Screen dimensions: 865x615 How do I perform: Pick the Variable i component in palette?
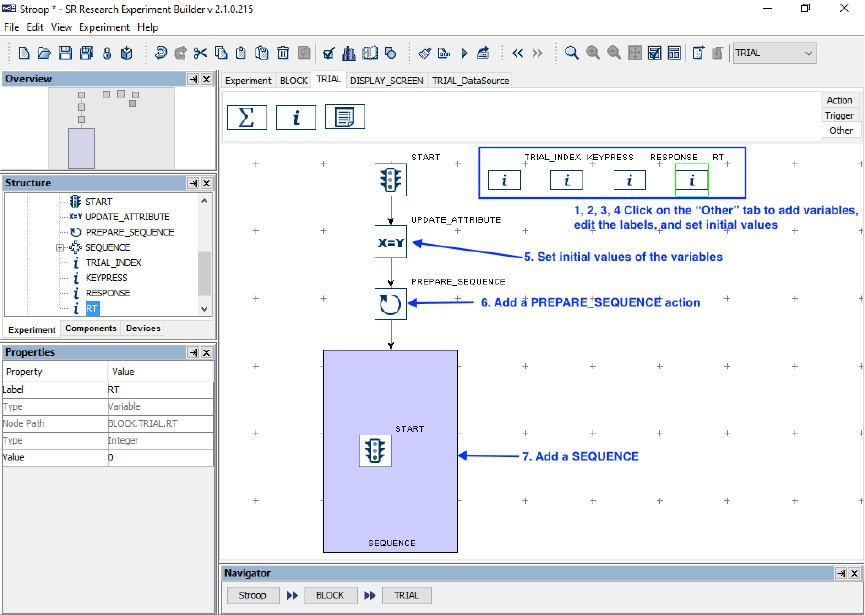click(x=296, y=117)
